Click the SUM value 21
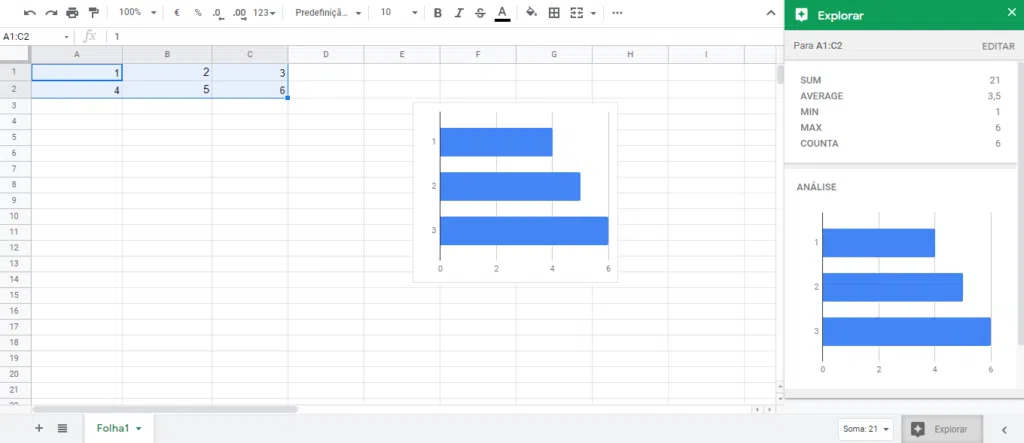 (x=995, y=80)
